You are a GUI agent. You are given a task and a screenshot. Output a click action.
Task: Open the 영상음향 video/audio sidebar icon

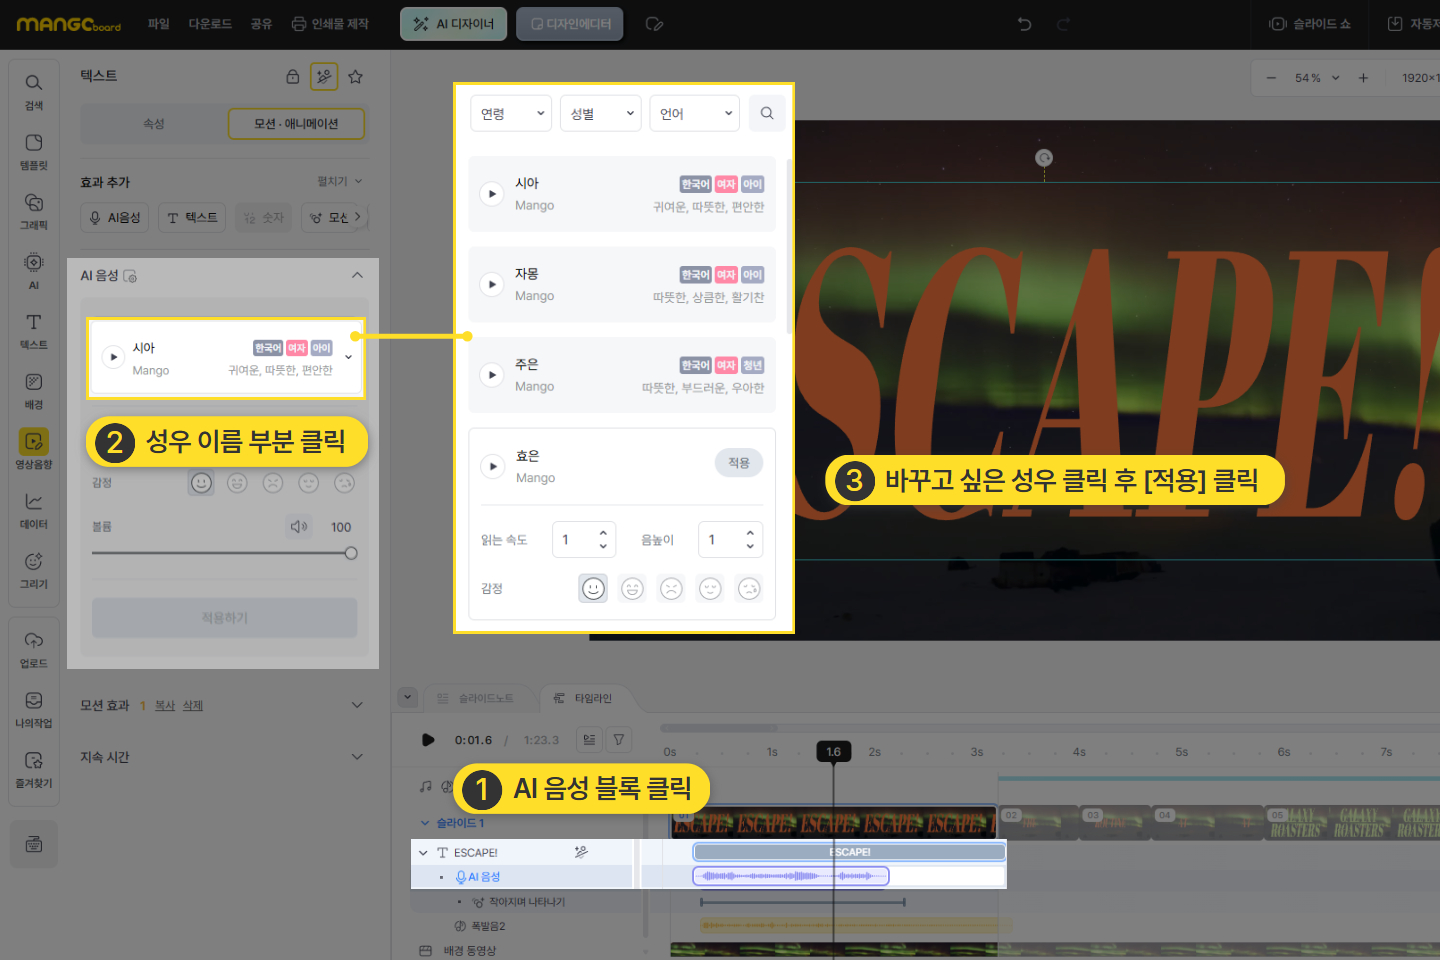click(x=33, y=448)
